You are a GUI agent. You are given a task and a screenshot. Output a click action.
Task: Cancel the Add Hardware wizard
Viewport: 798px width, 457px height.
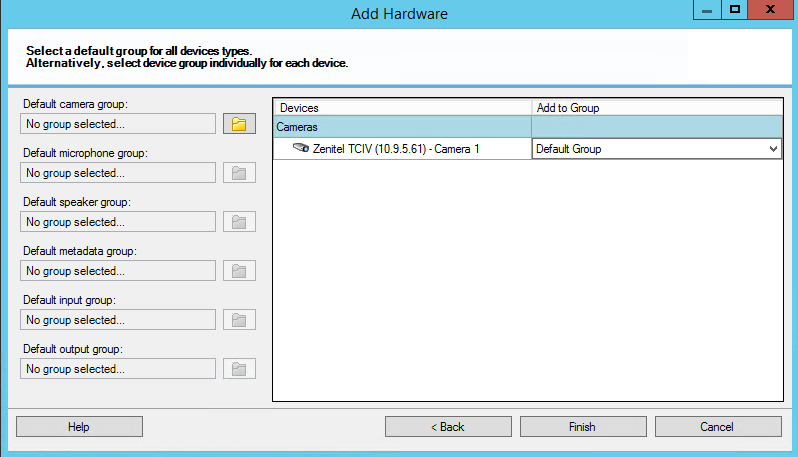point(717,427)
